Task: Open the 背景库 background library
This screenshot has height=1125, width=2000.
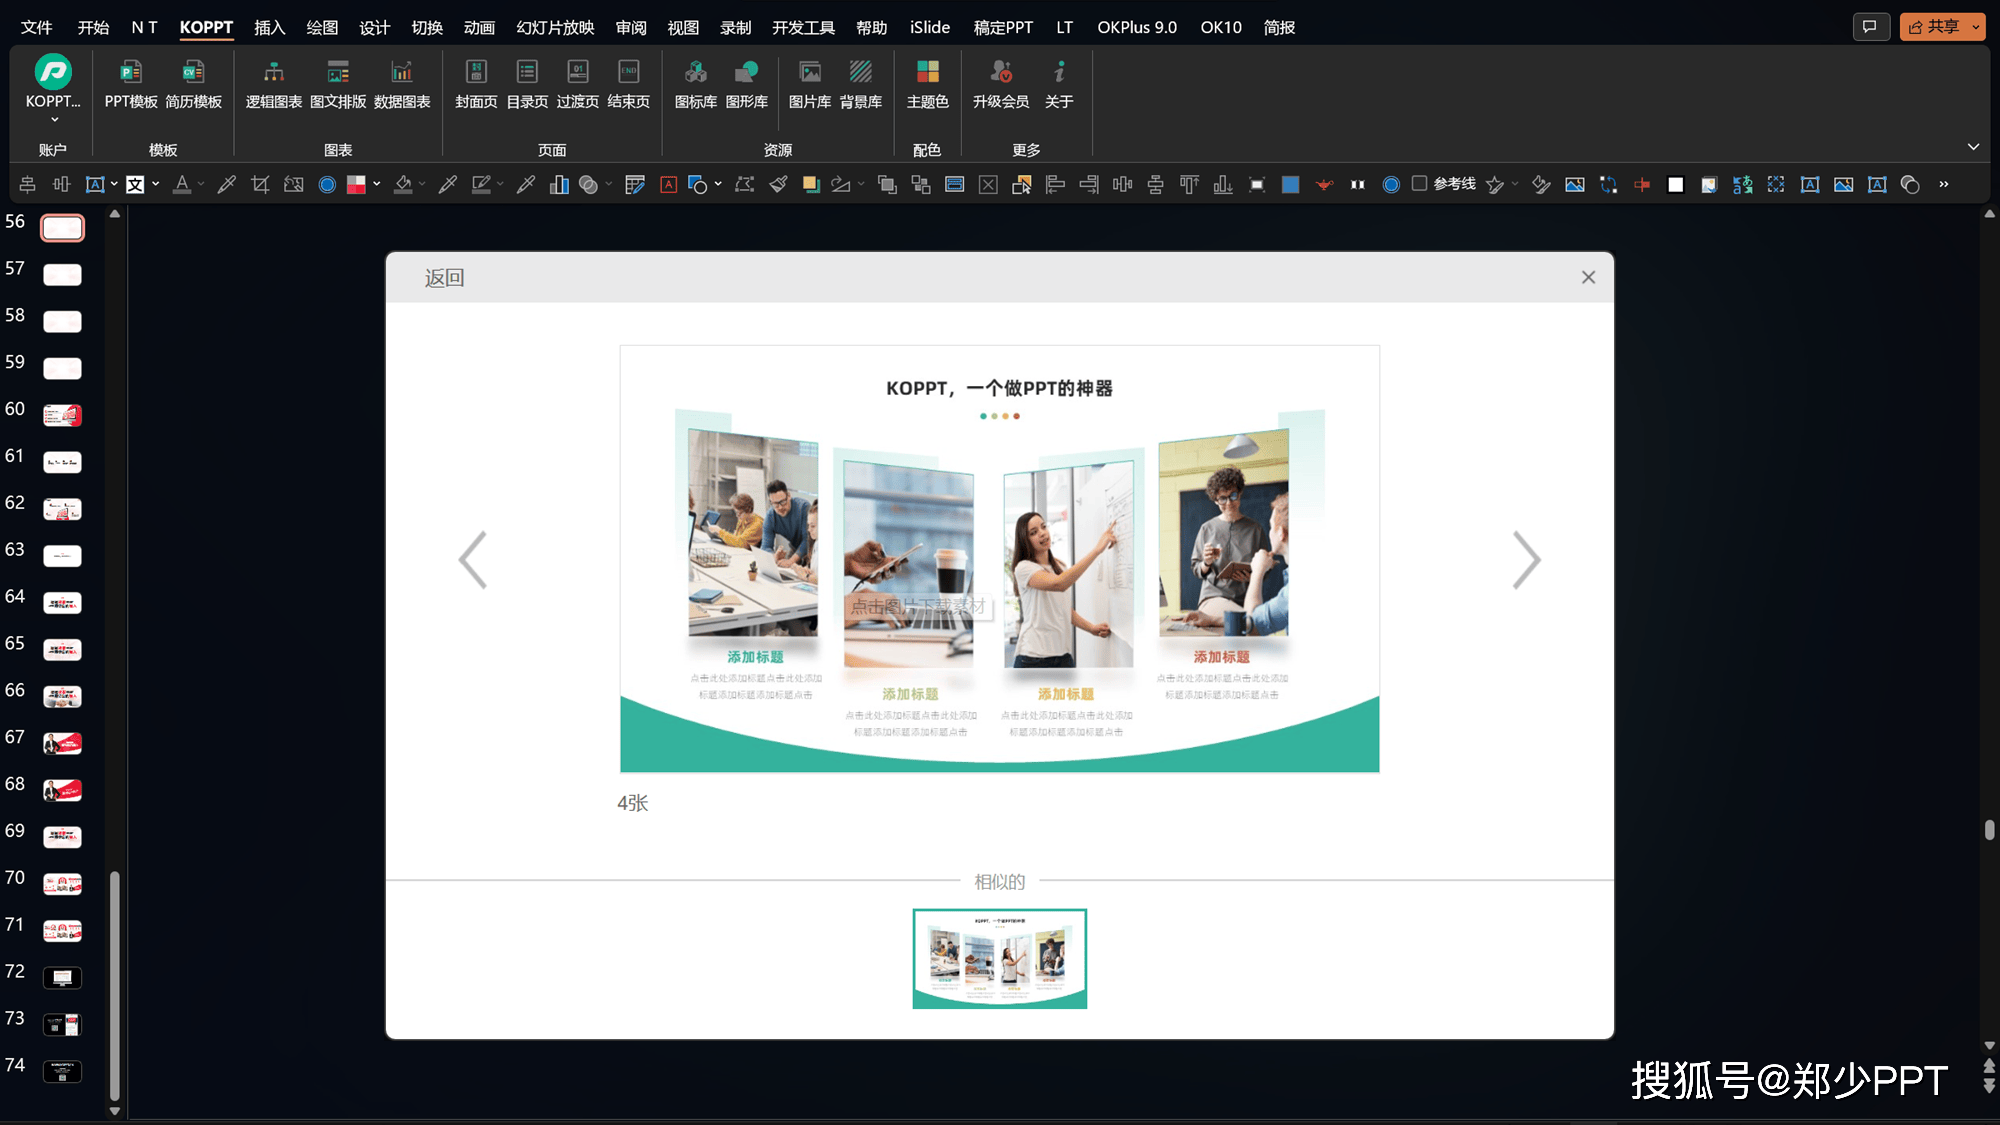Action: coord(861,84)
